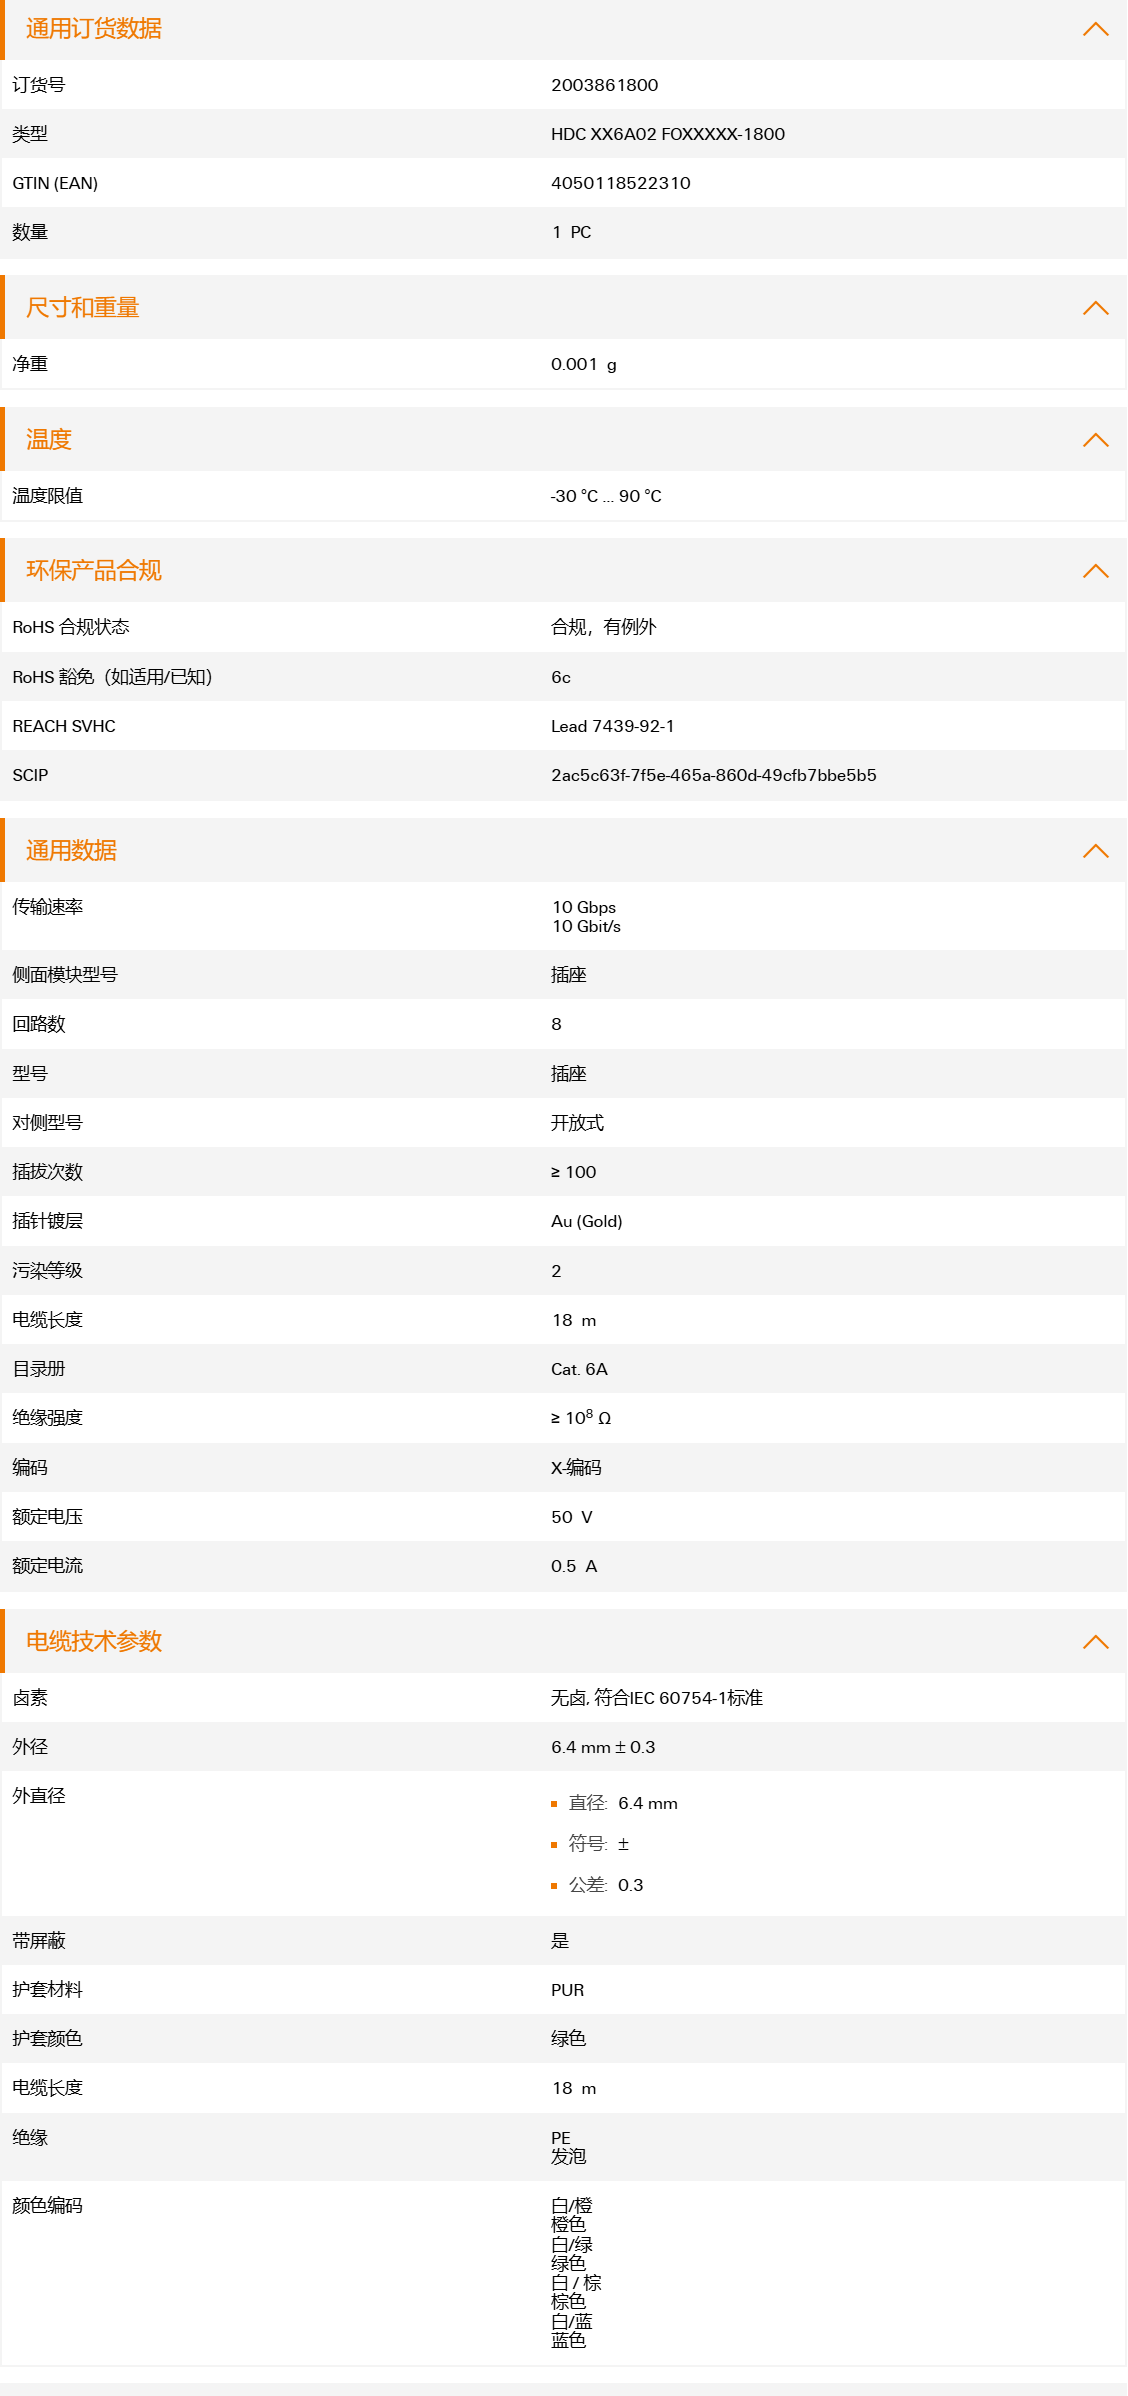
Task: Collapse the 电缆技术参数 section chevron
Action: tap(1096, 1642)
